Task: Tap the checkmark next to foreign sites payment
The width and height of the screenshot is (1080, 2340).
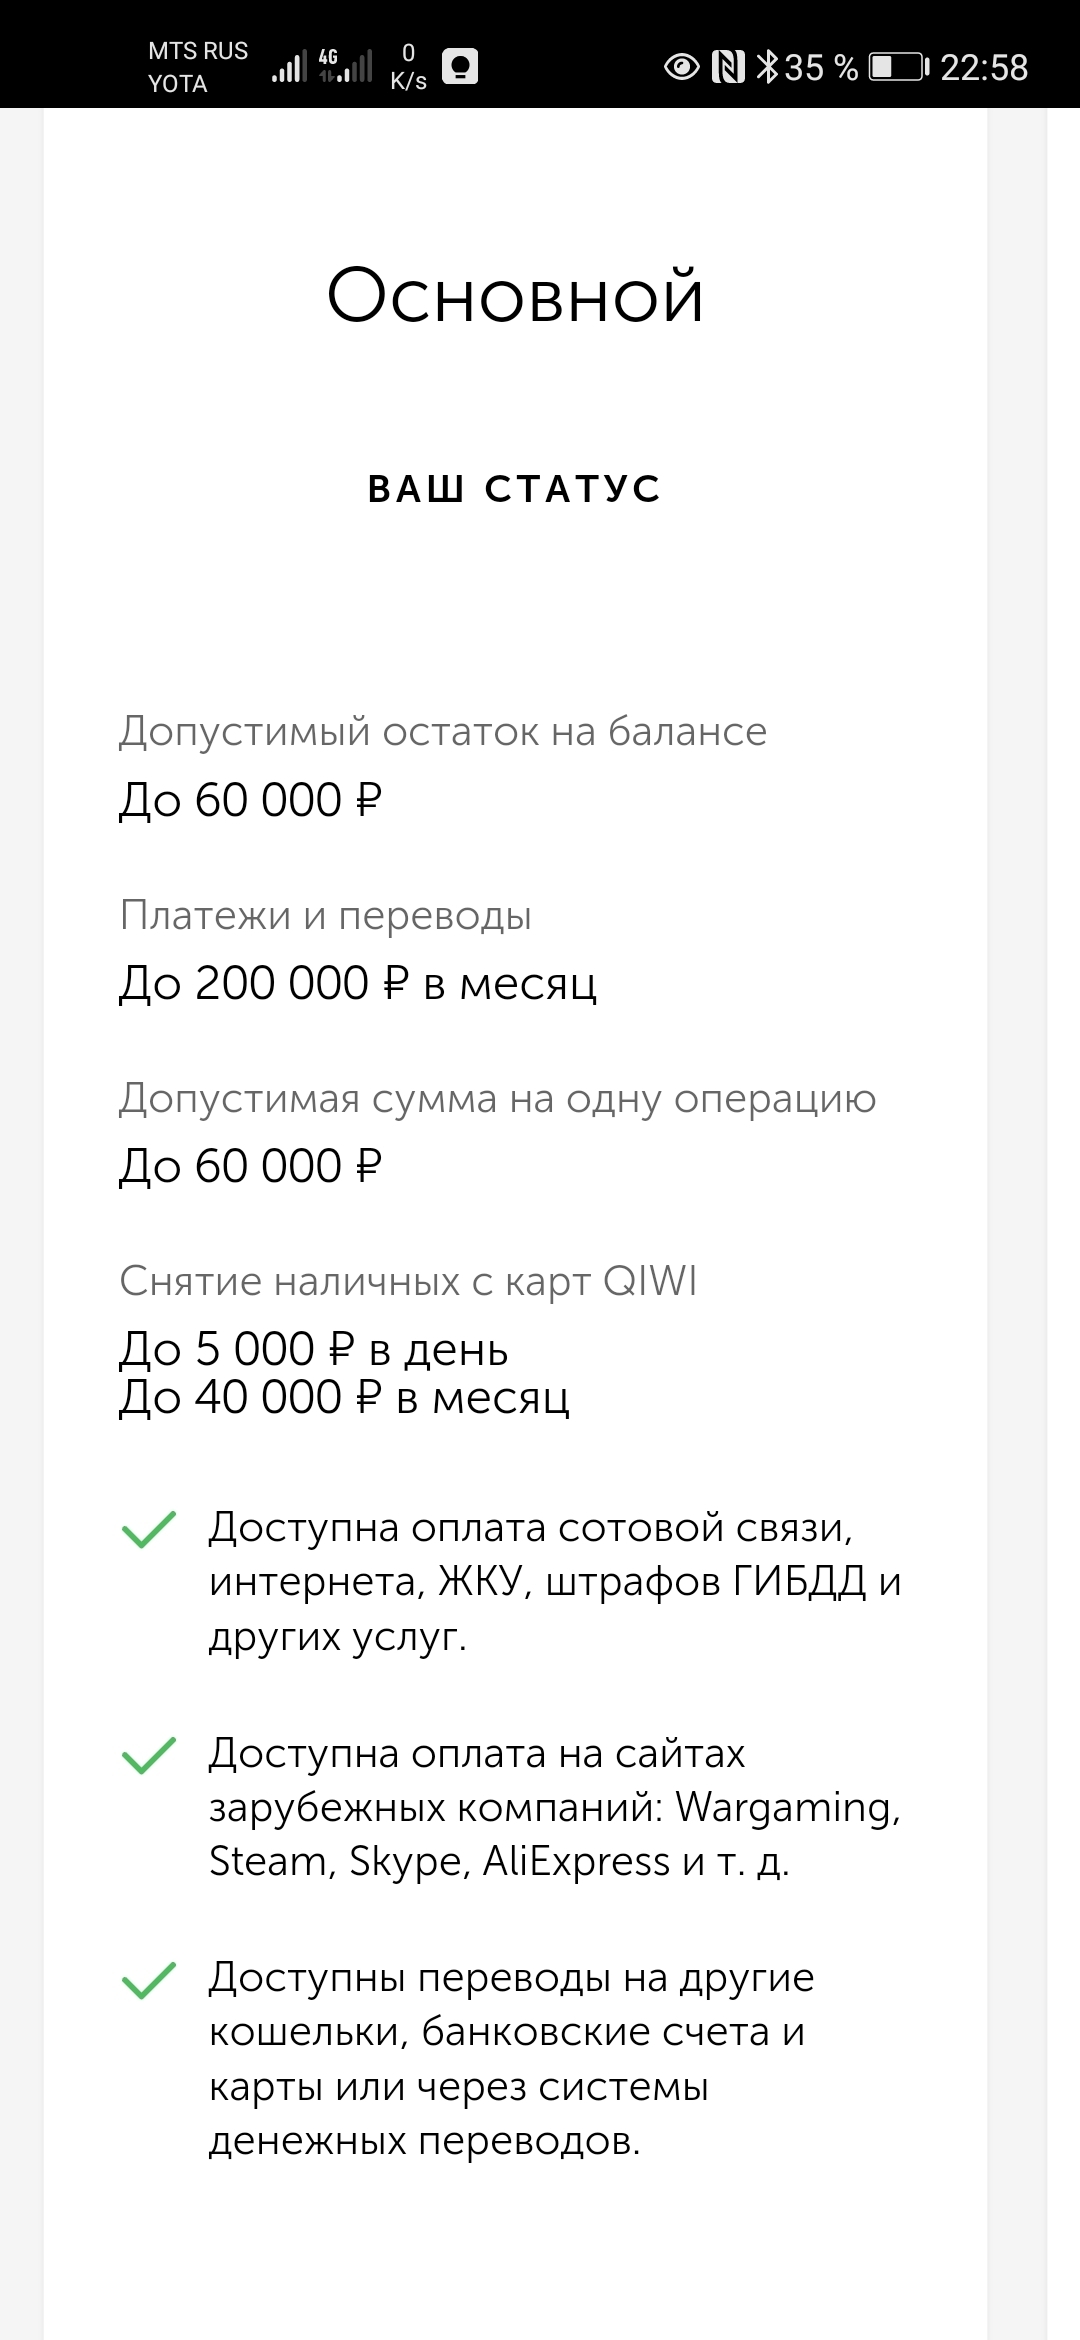Action: point(148,1756)
